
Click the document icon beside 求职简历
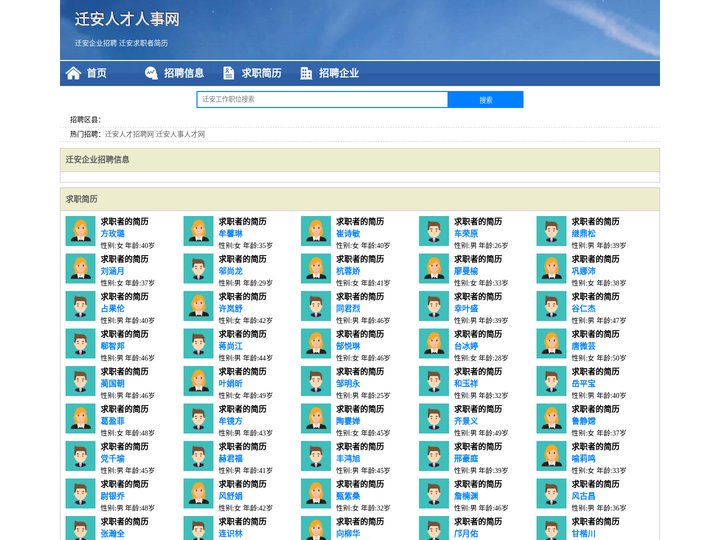[x=228, y=73]
